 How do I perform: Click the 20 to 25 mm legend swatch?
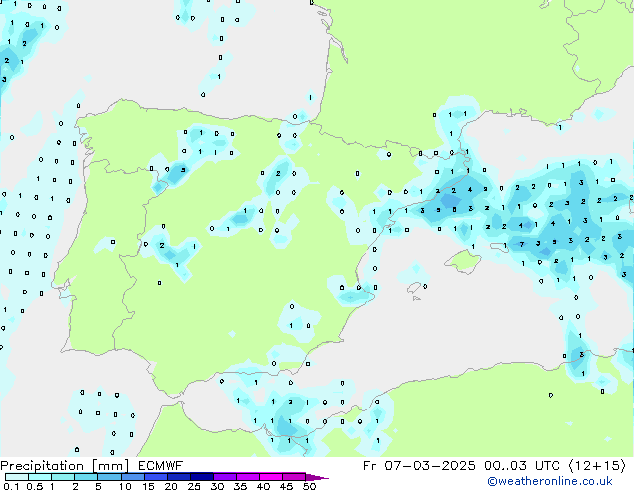tap(179, 477)
